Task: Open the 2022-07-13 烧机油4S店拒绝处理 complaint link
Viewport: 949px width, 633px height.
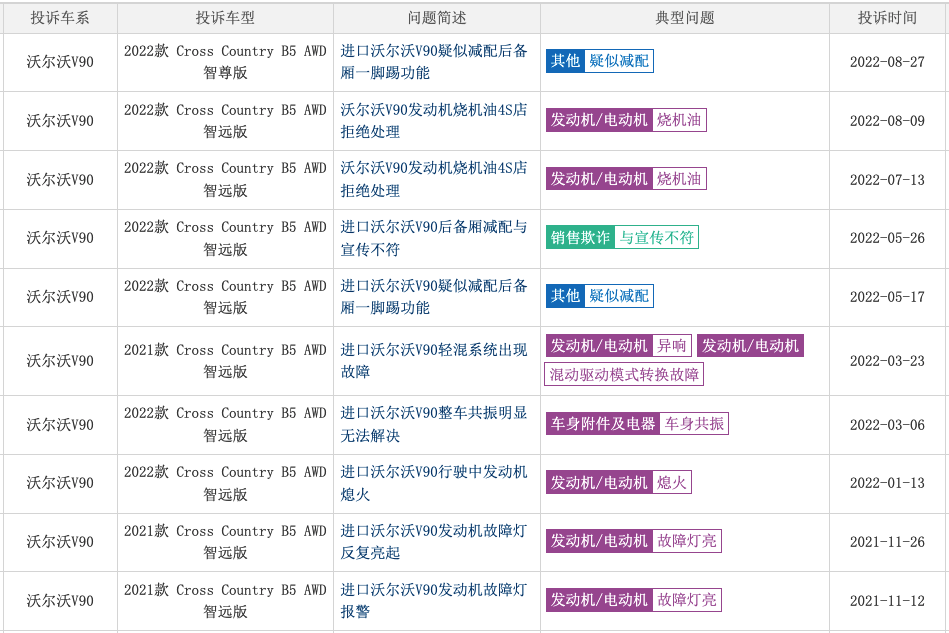Action: [433, 179]
